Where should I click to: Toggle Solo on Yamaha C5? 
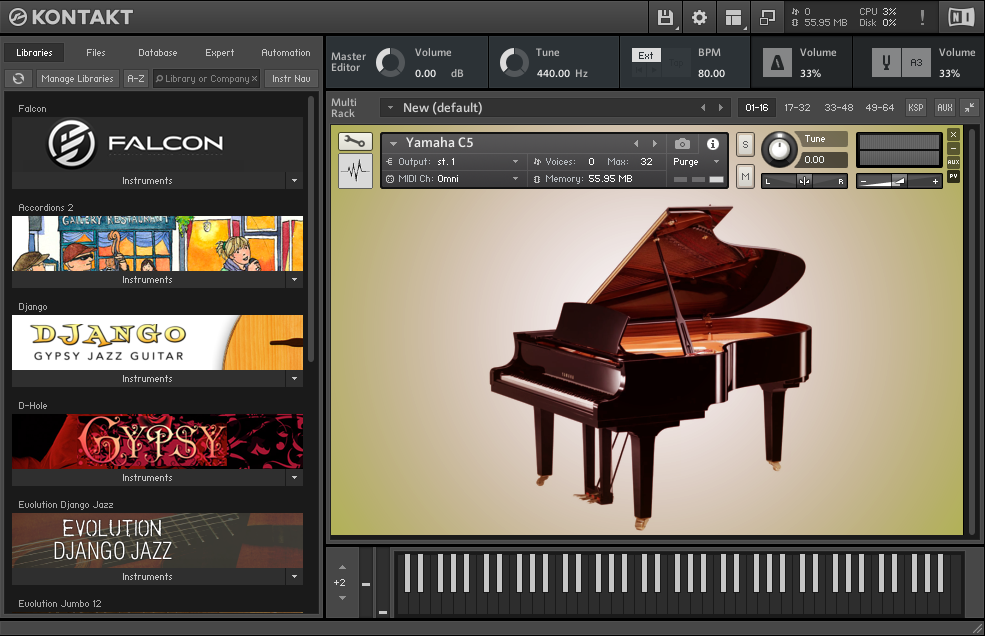click(x=745, y=145)
